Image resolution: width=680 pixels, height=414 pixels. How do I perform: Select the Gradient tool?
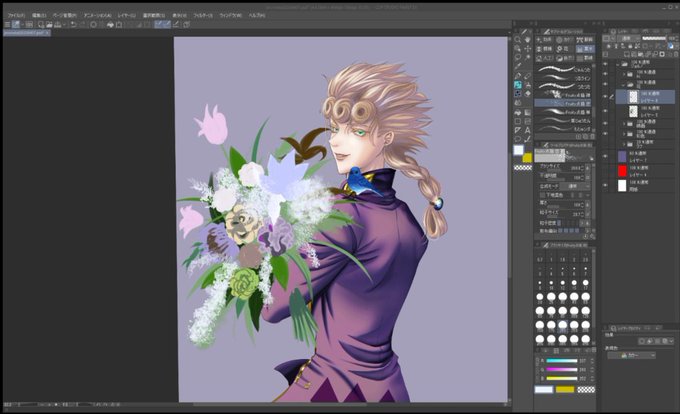[528, 113]
